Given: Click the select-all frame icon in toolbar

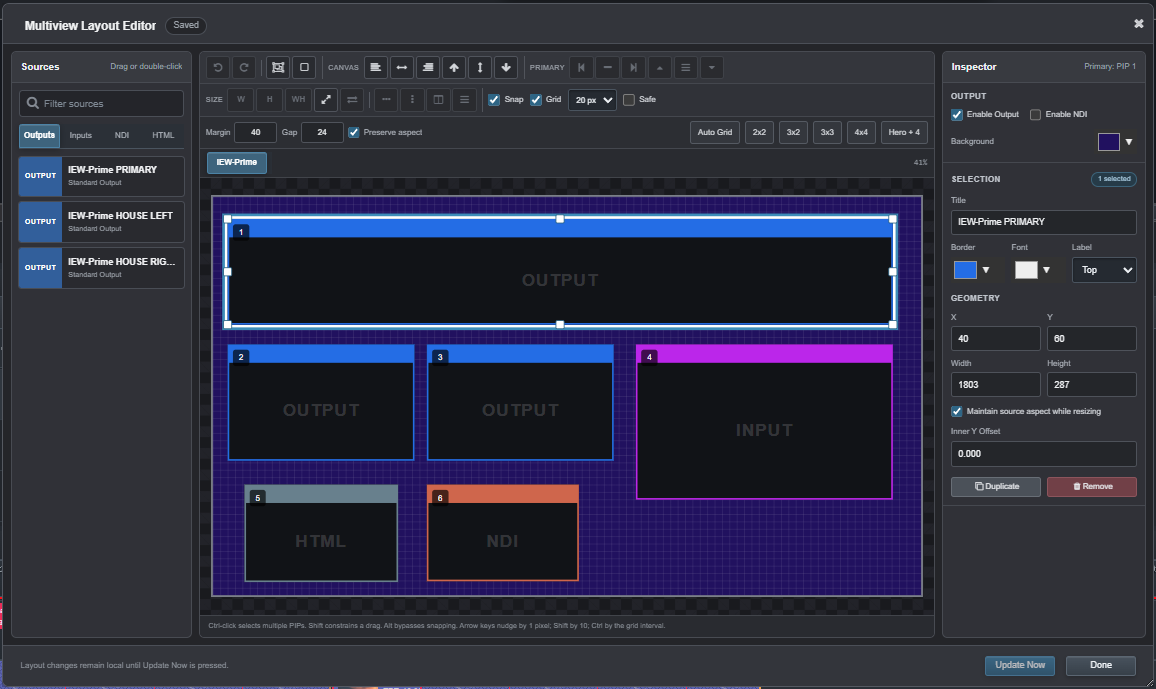Looking at the screenshot, I should tap(278, 67).
